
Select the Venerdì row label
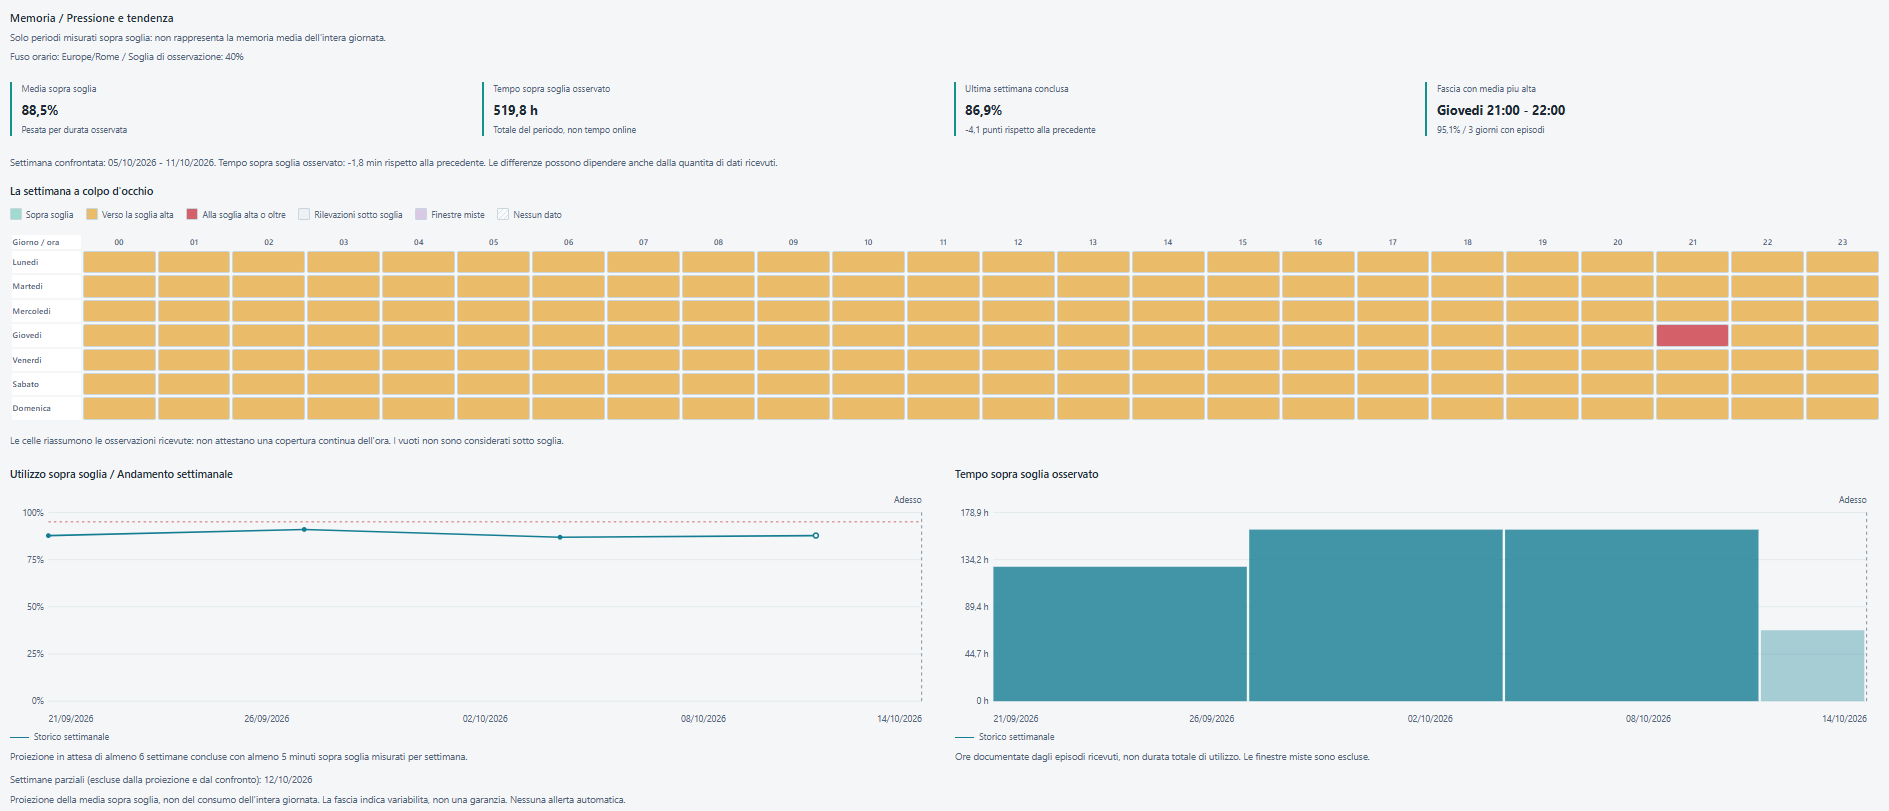[27, 360]
